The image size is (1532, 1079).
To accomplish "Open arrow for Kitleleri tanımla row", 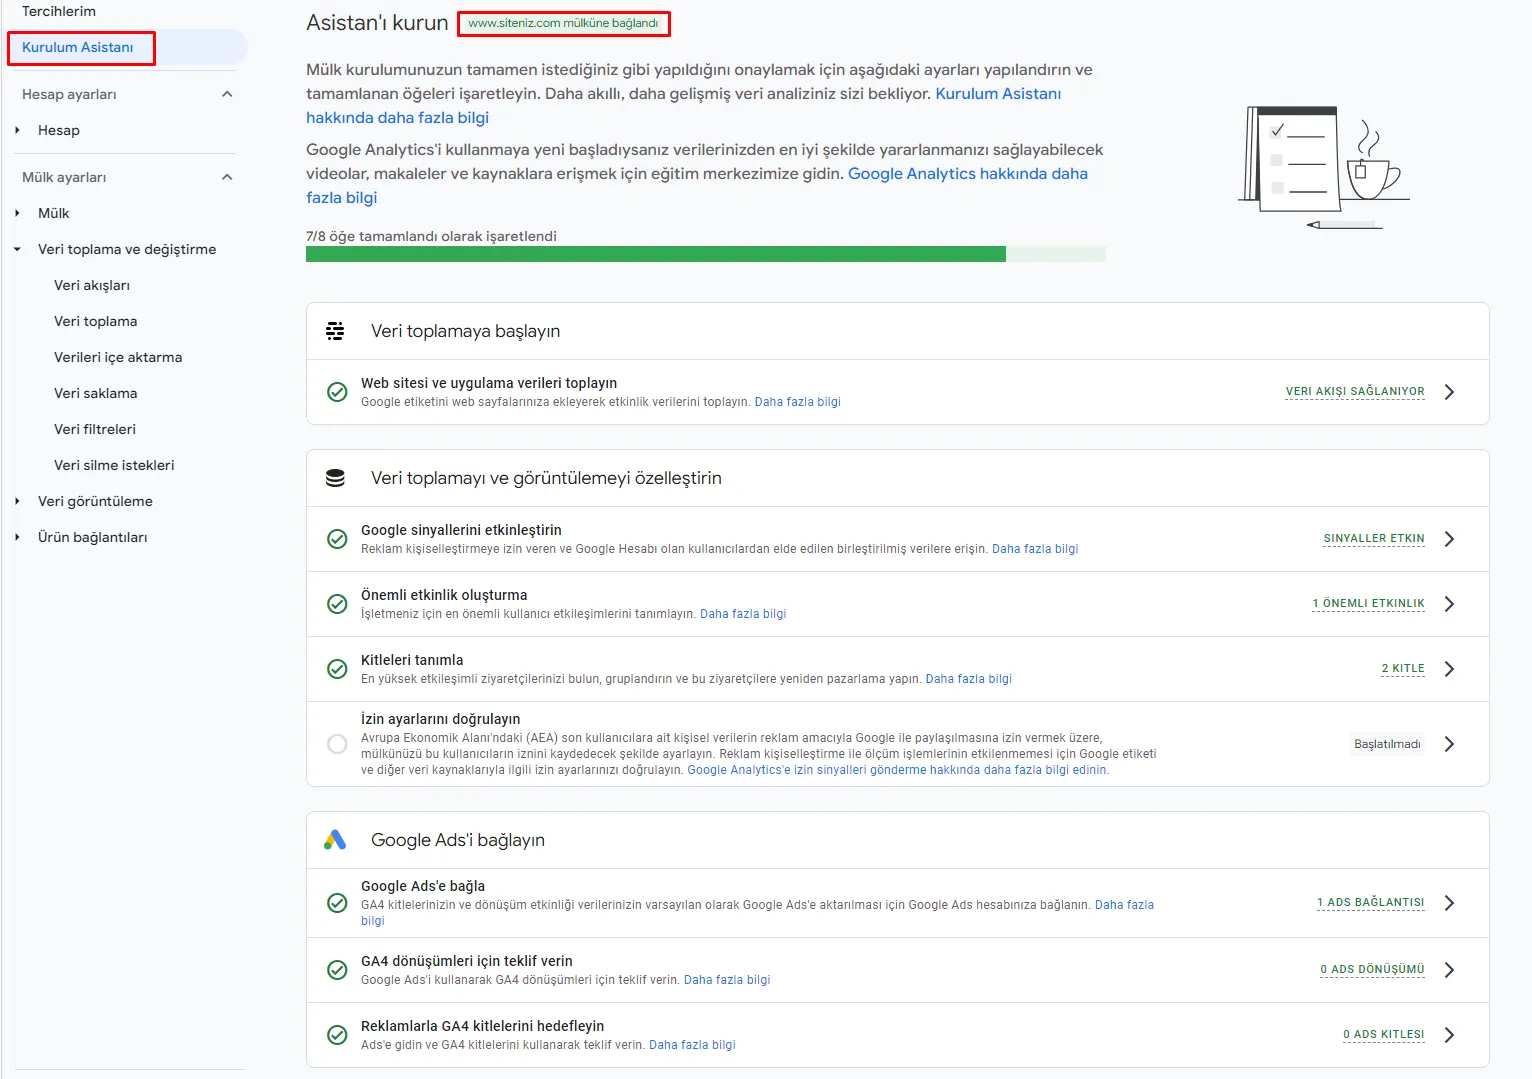I will pyautogui.click(x=1449, y=669).
